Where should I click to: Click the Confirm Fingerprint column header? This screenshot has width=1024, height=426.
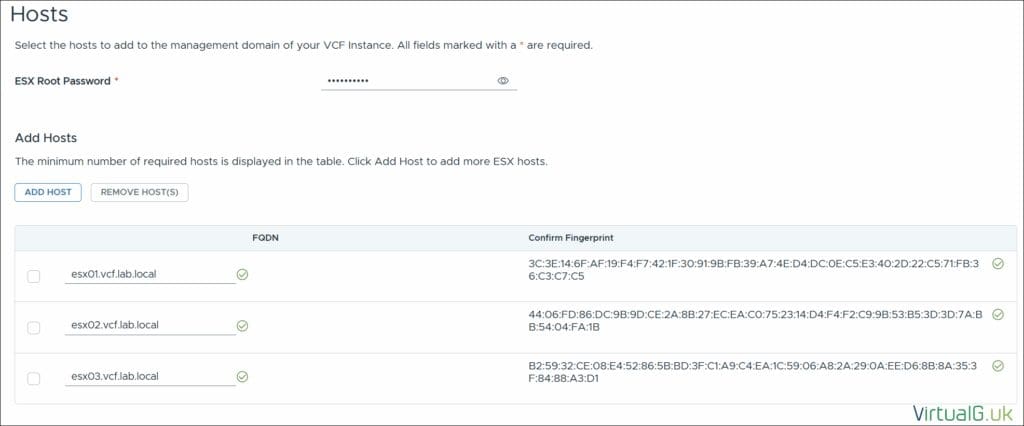[x=570, y=238]
